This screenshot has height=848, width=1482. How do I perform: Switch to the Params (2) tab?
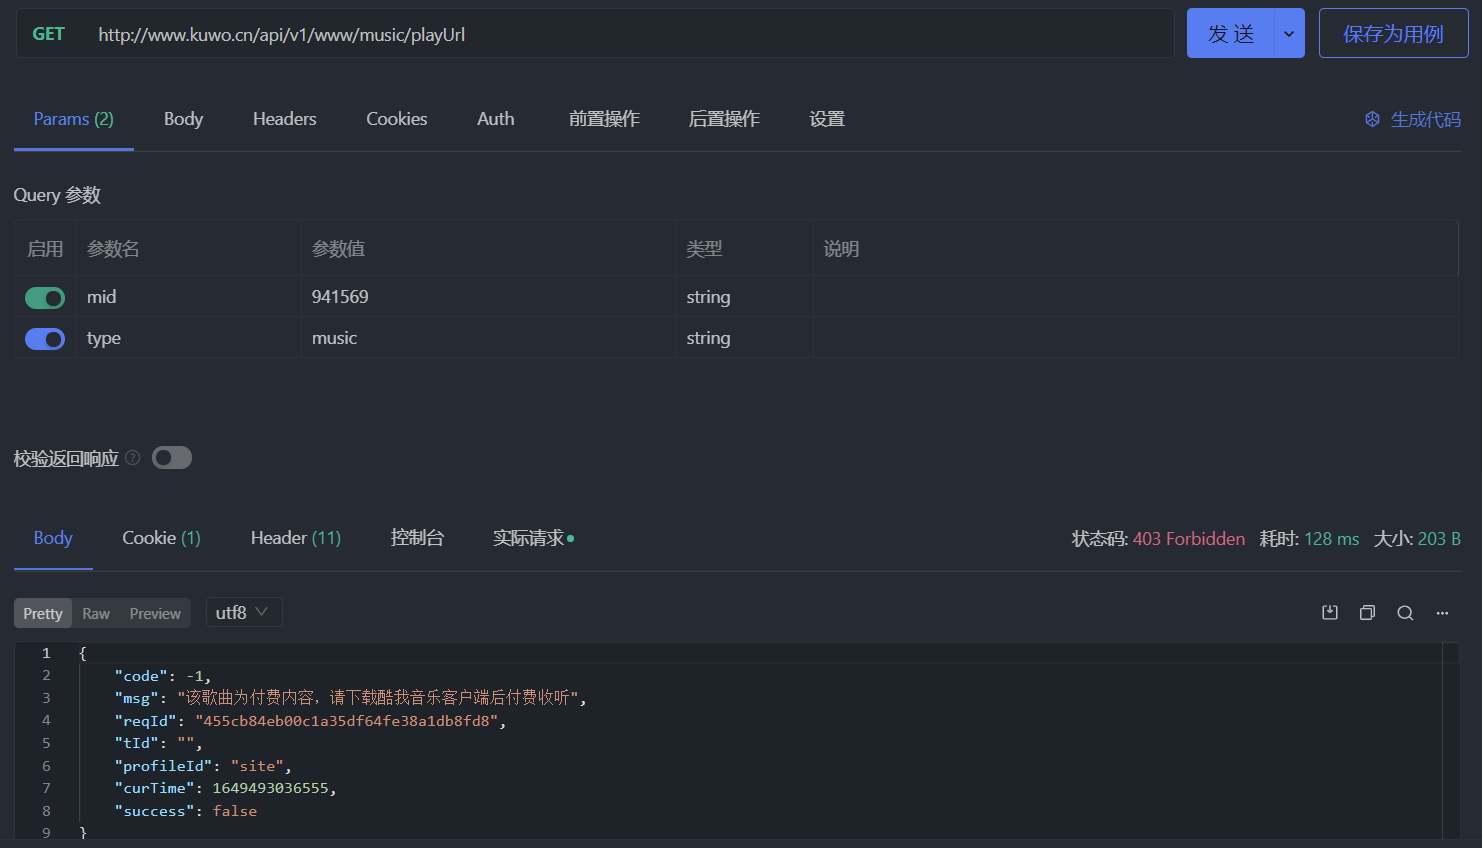point(74,119)
